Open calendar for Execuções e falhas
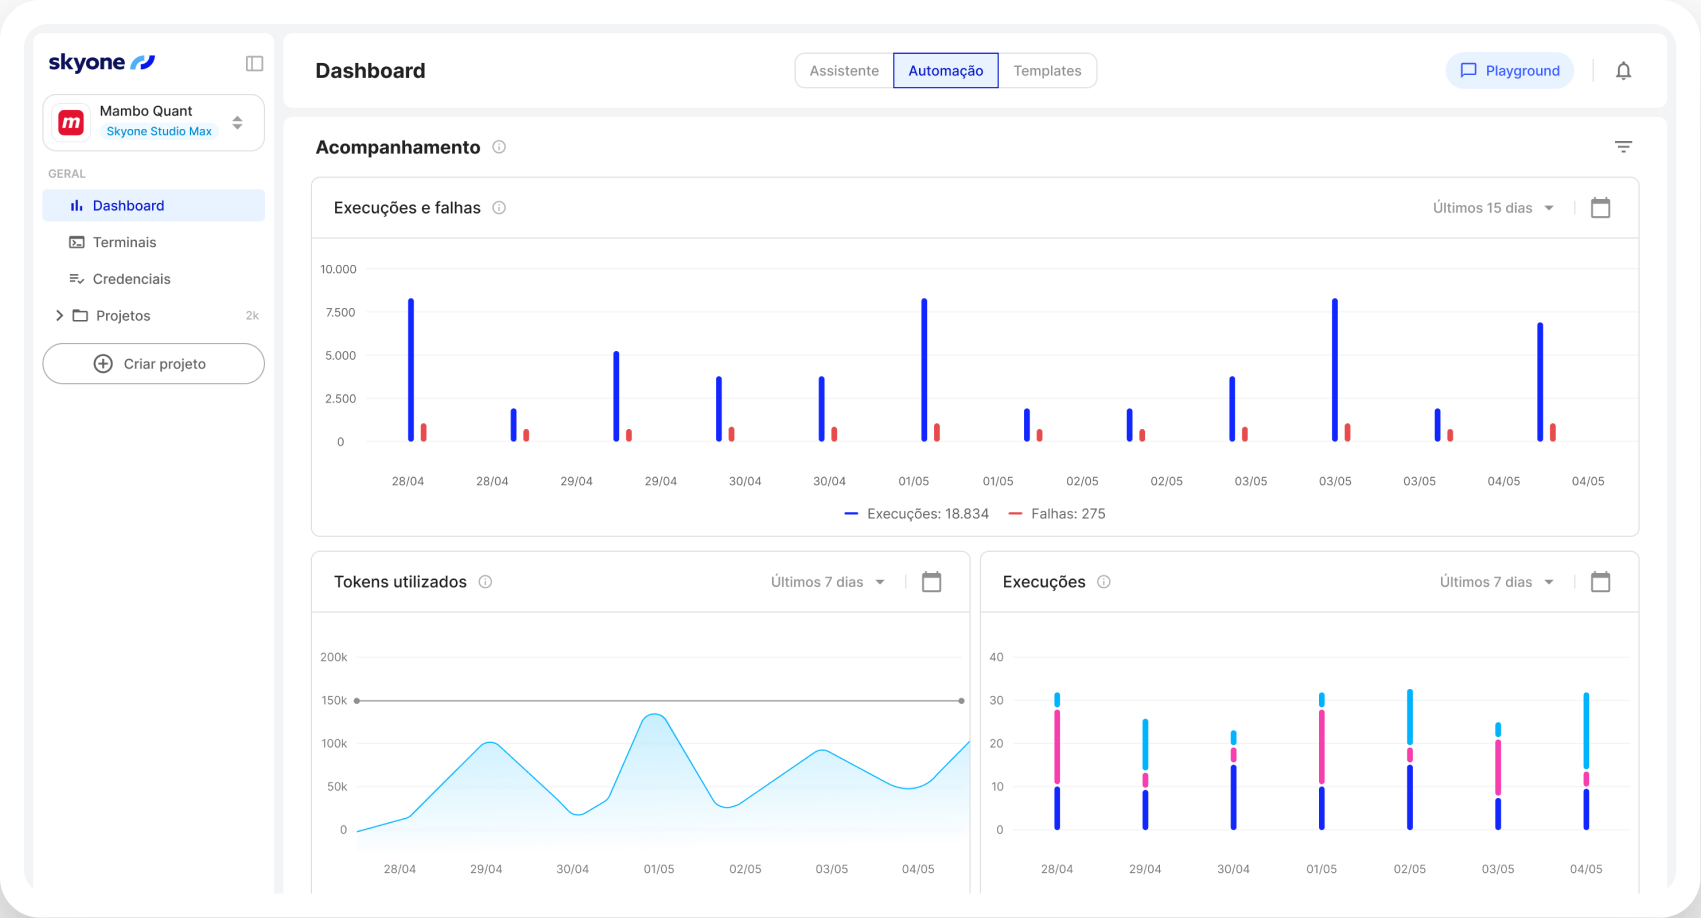Viewport: 1701px width, 918px height. (1600, 208)
